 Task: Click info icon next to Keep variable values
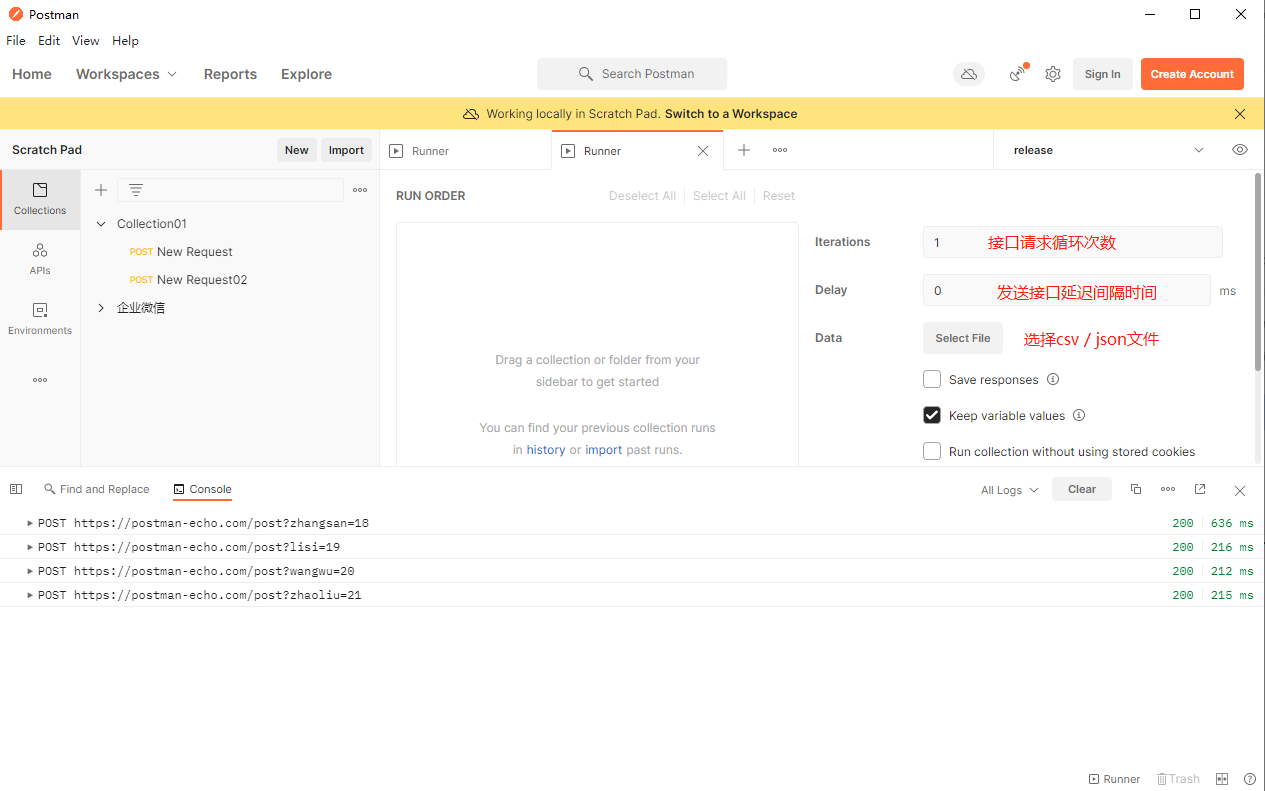(x=1079, y=415)
